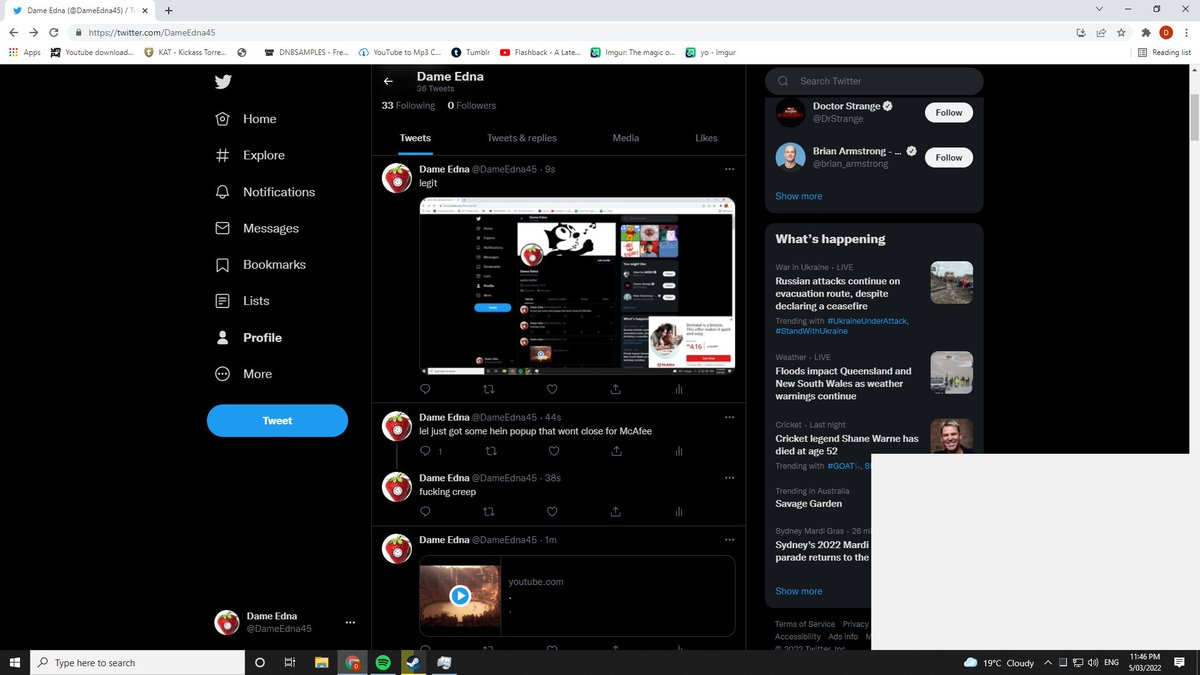Retweet the 'legit' tweet
Screen dimensions: 1200x675
(489, 389)
